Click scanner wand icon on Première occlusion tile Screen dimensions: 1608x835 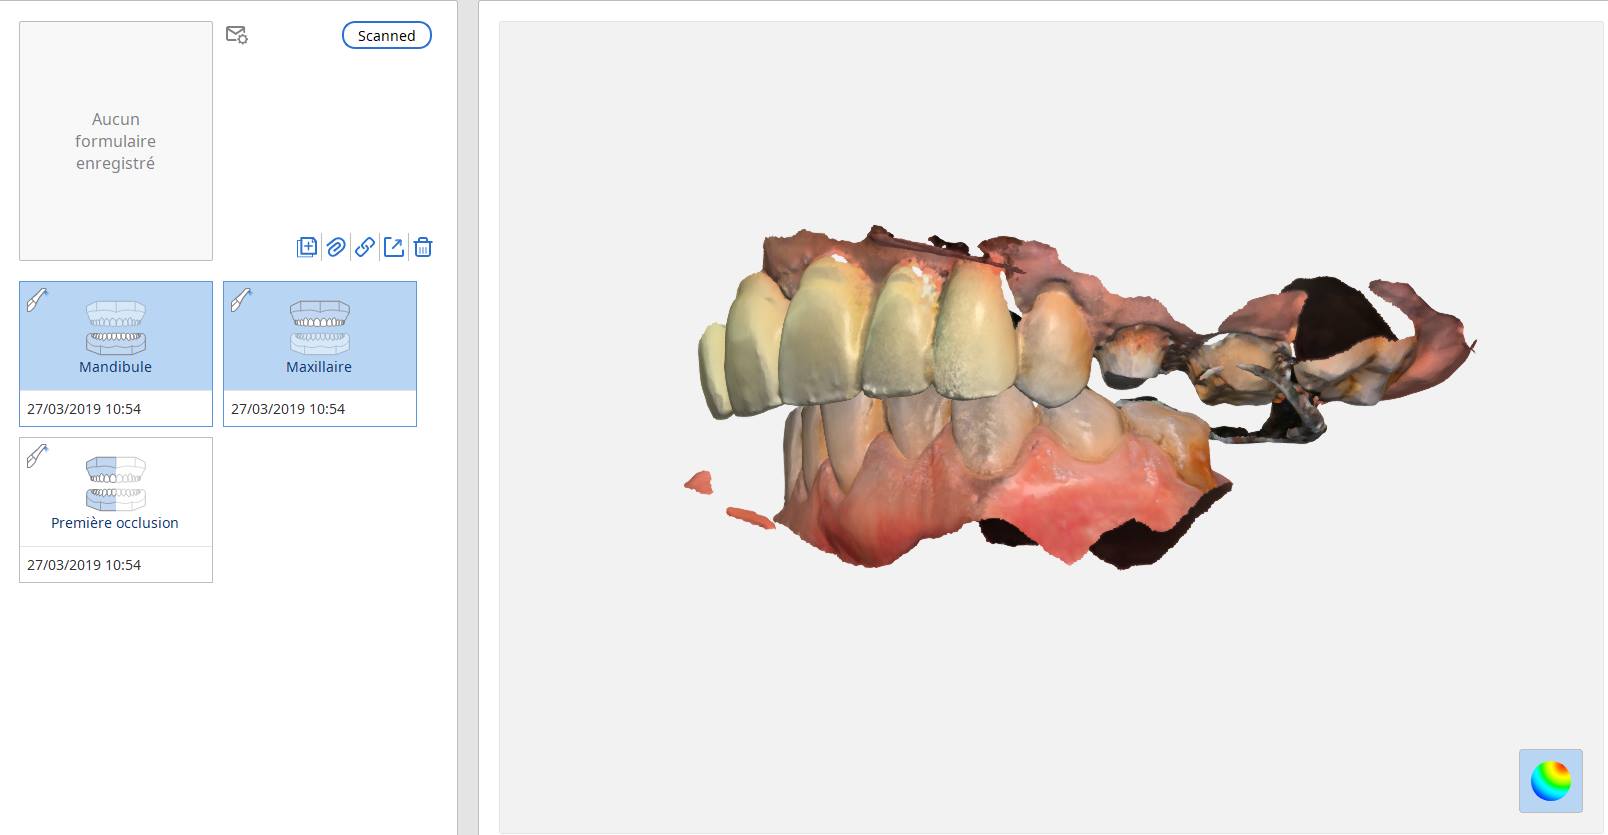37,456
